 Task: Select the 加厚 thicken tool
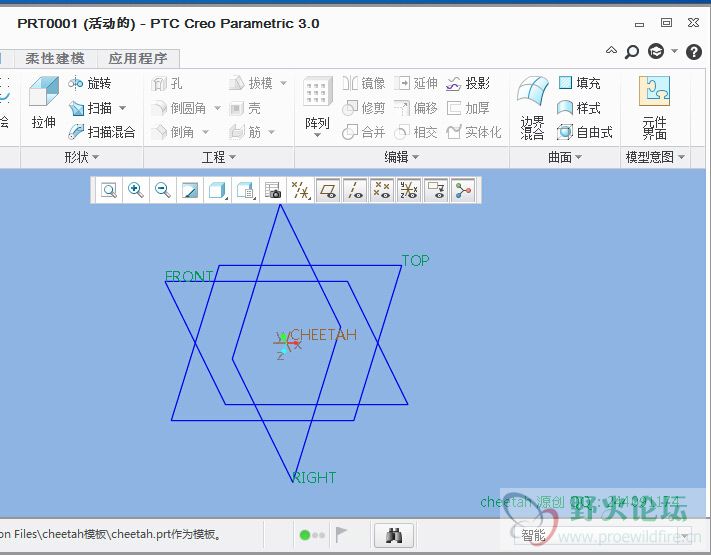(x=468, y=108)
